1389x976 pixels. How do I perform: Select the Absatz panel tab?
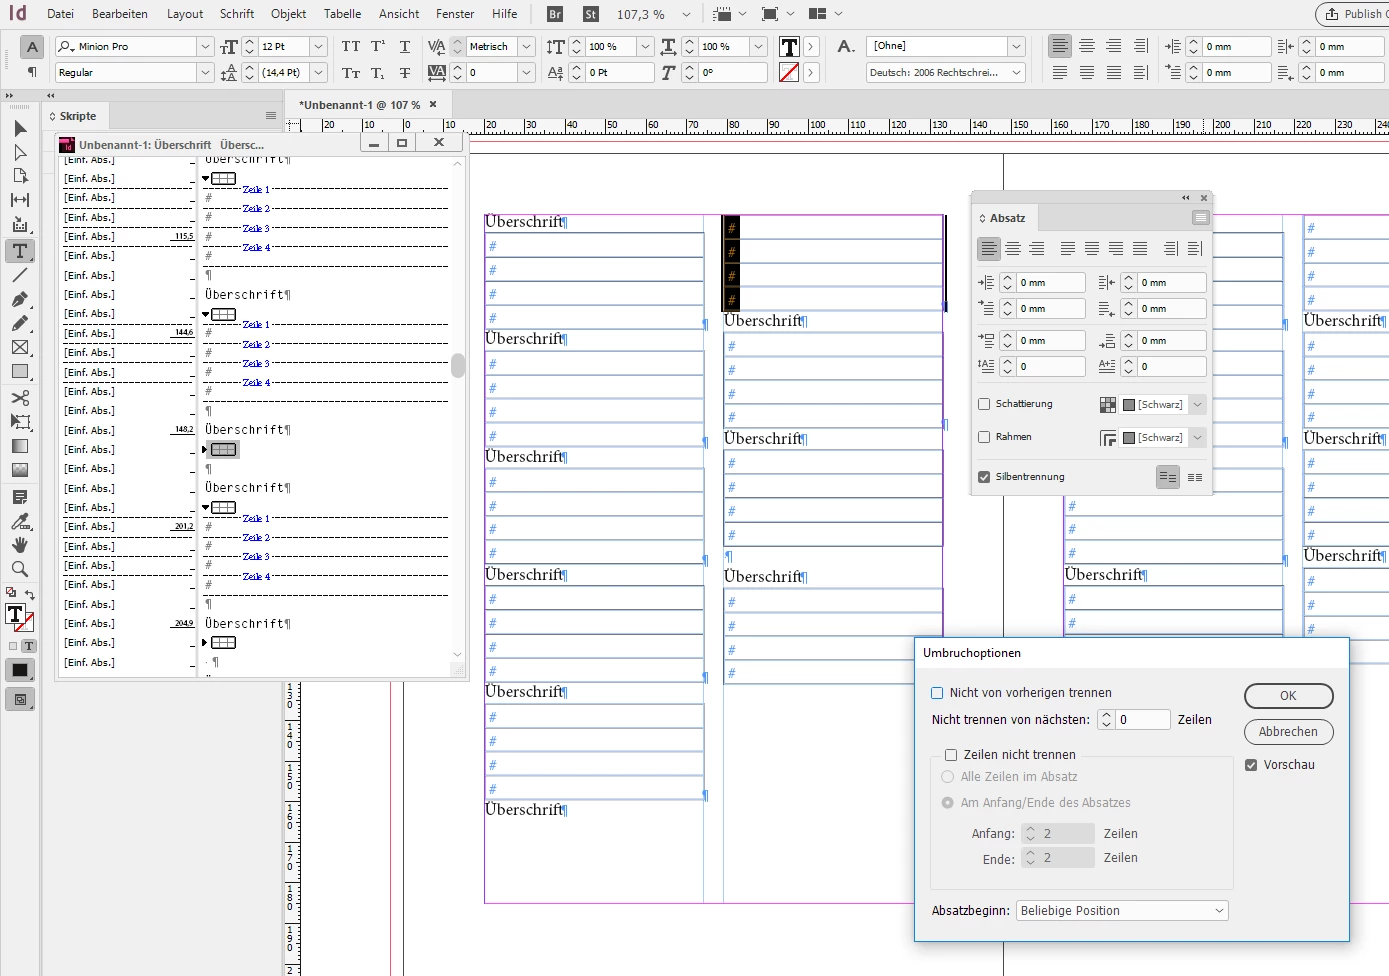[1003, 218]
